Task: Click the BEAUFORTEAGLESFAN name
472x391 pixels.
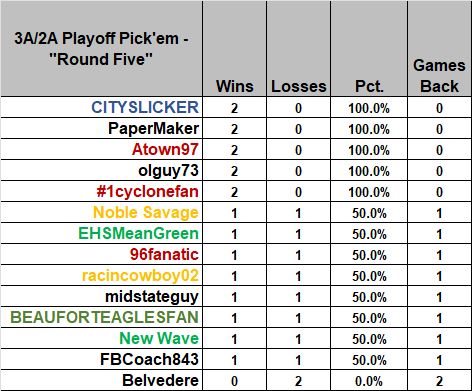Action: (x=105, y=317)
